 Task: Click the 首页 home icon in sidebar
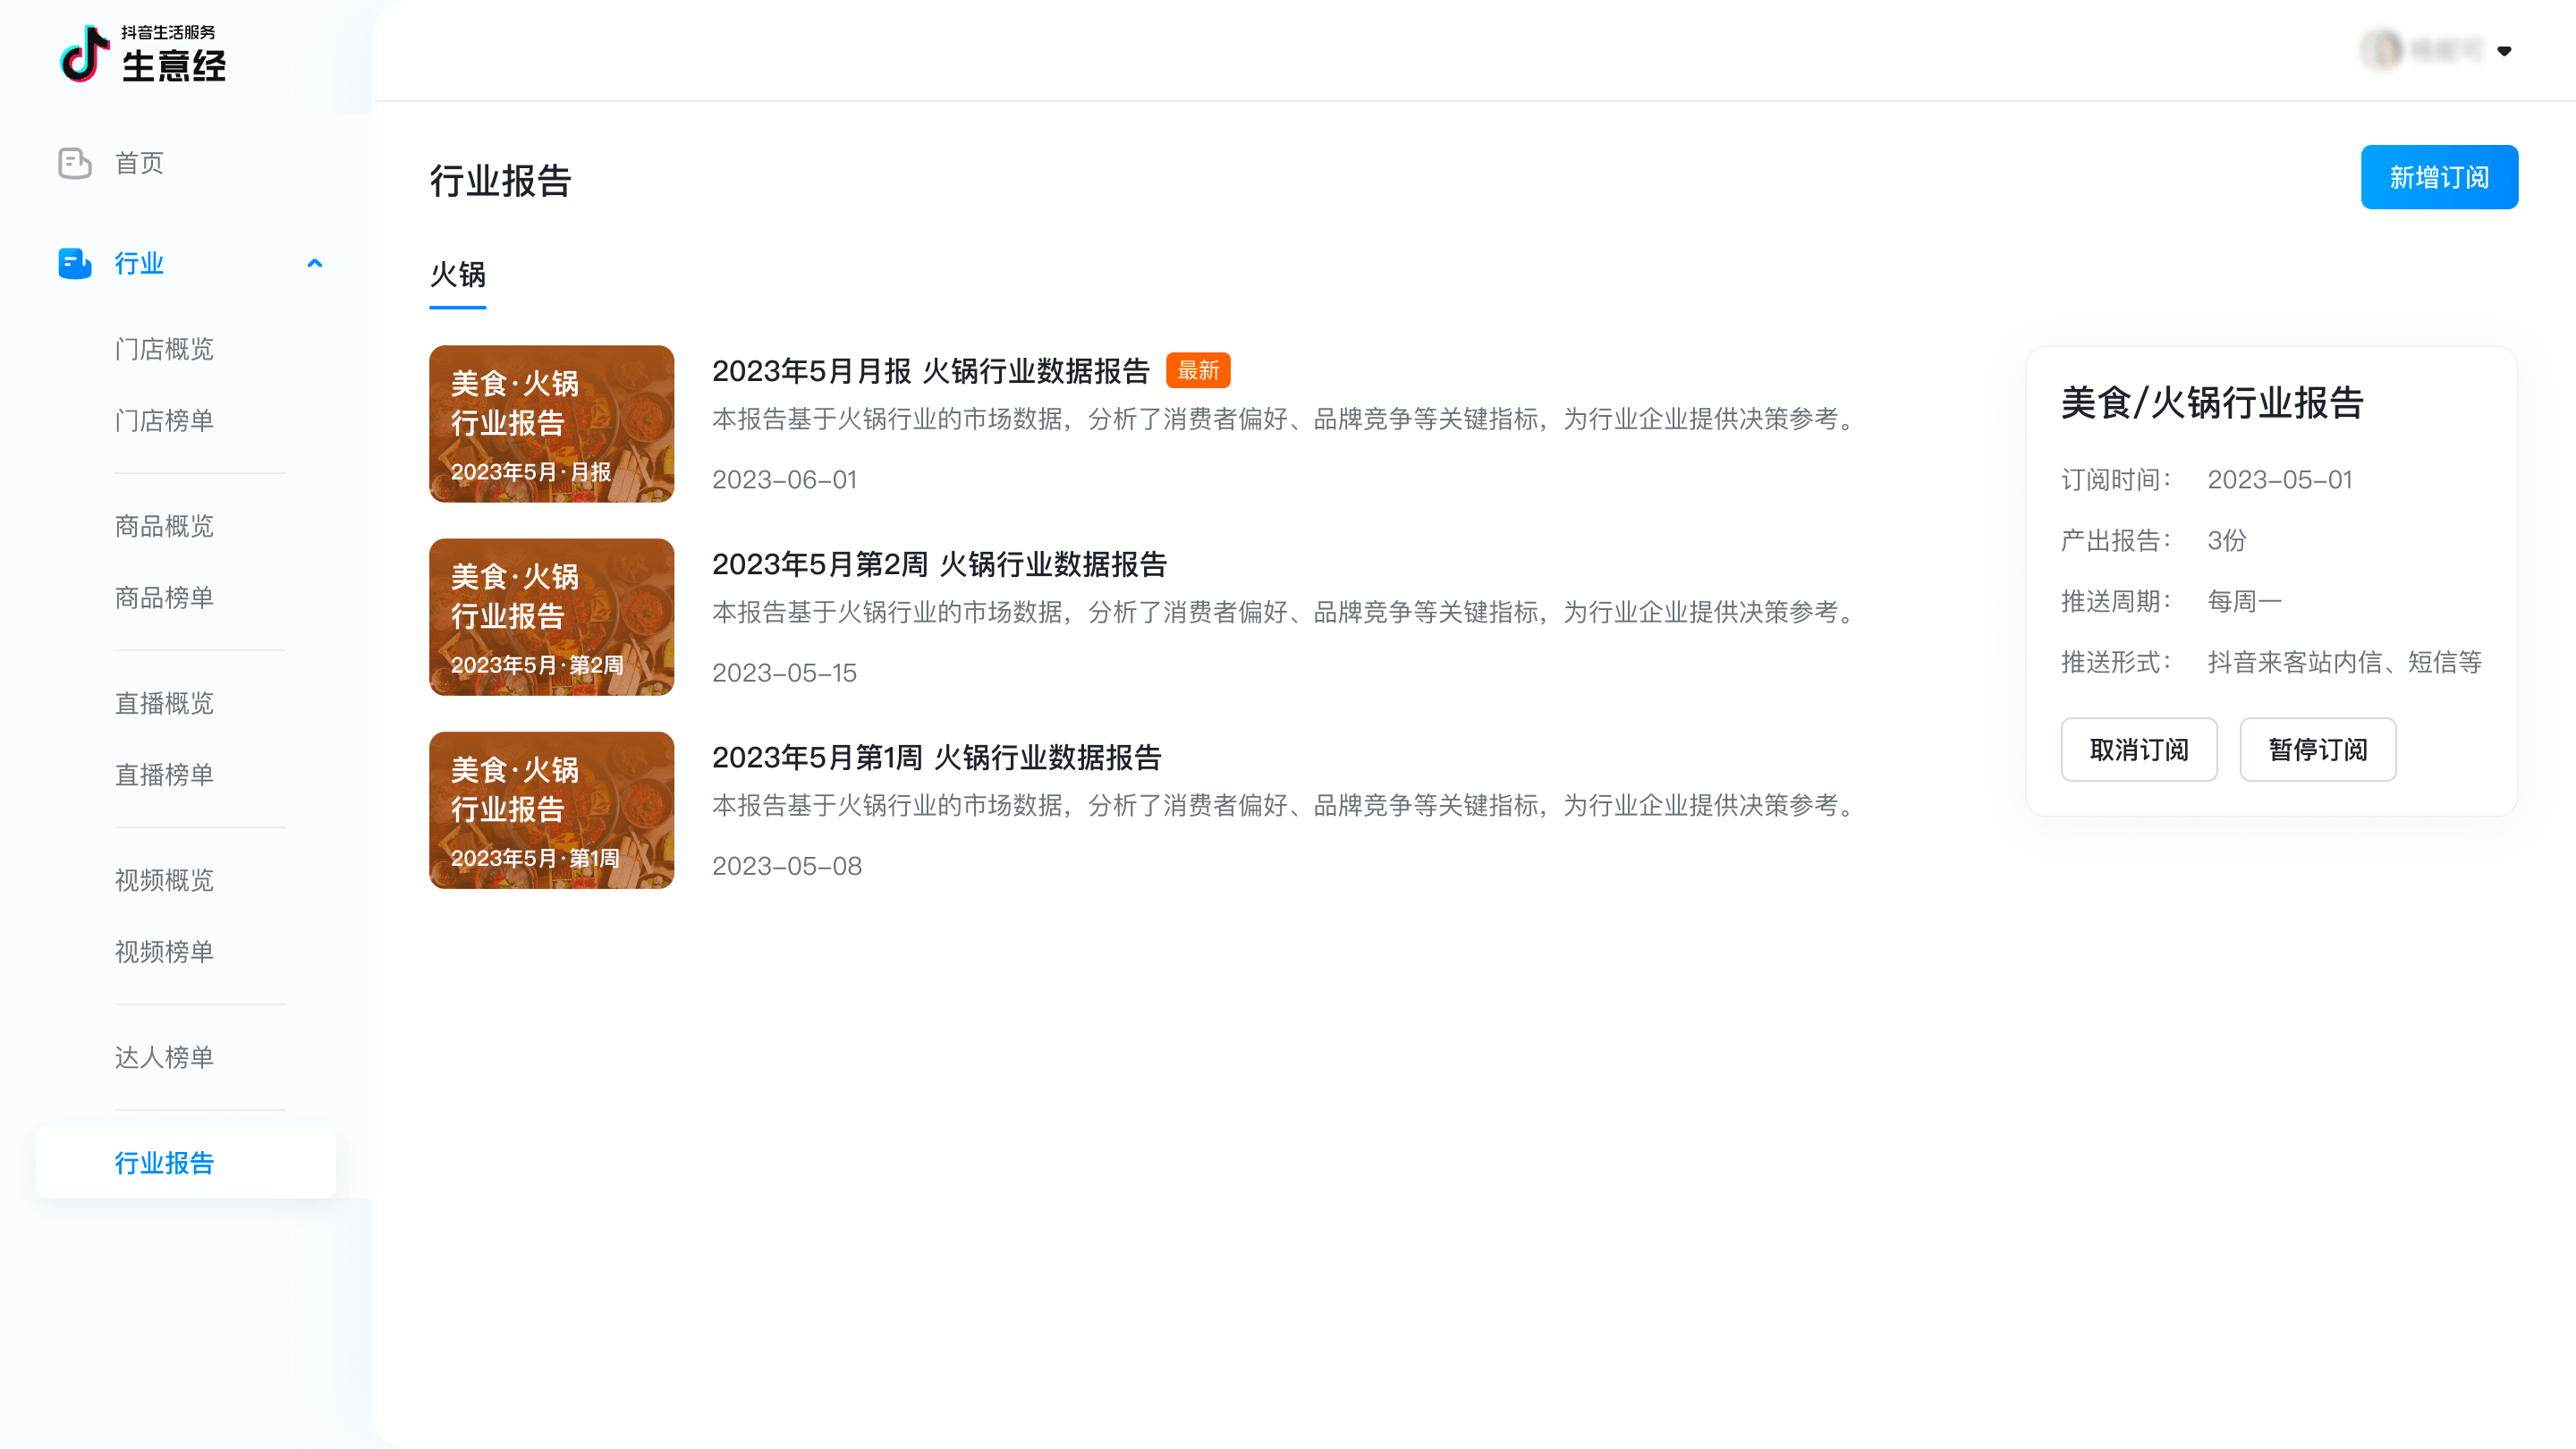coord(74,163)
